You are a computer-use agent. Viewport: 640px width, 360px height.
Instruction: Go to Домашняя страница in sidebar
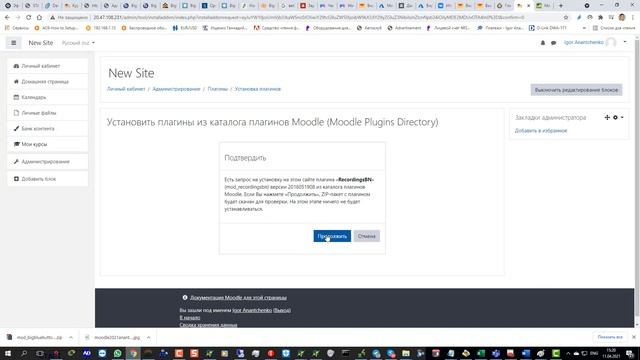[x=48, y=82]
